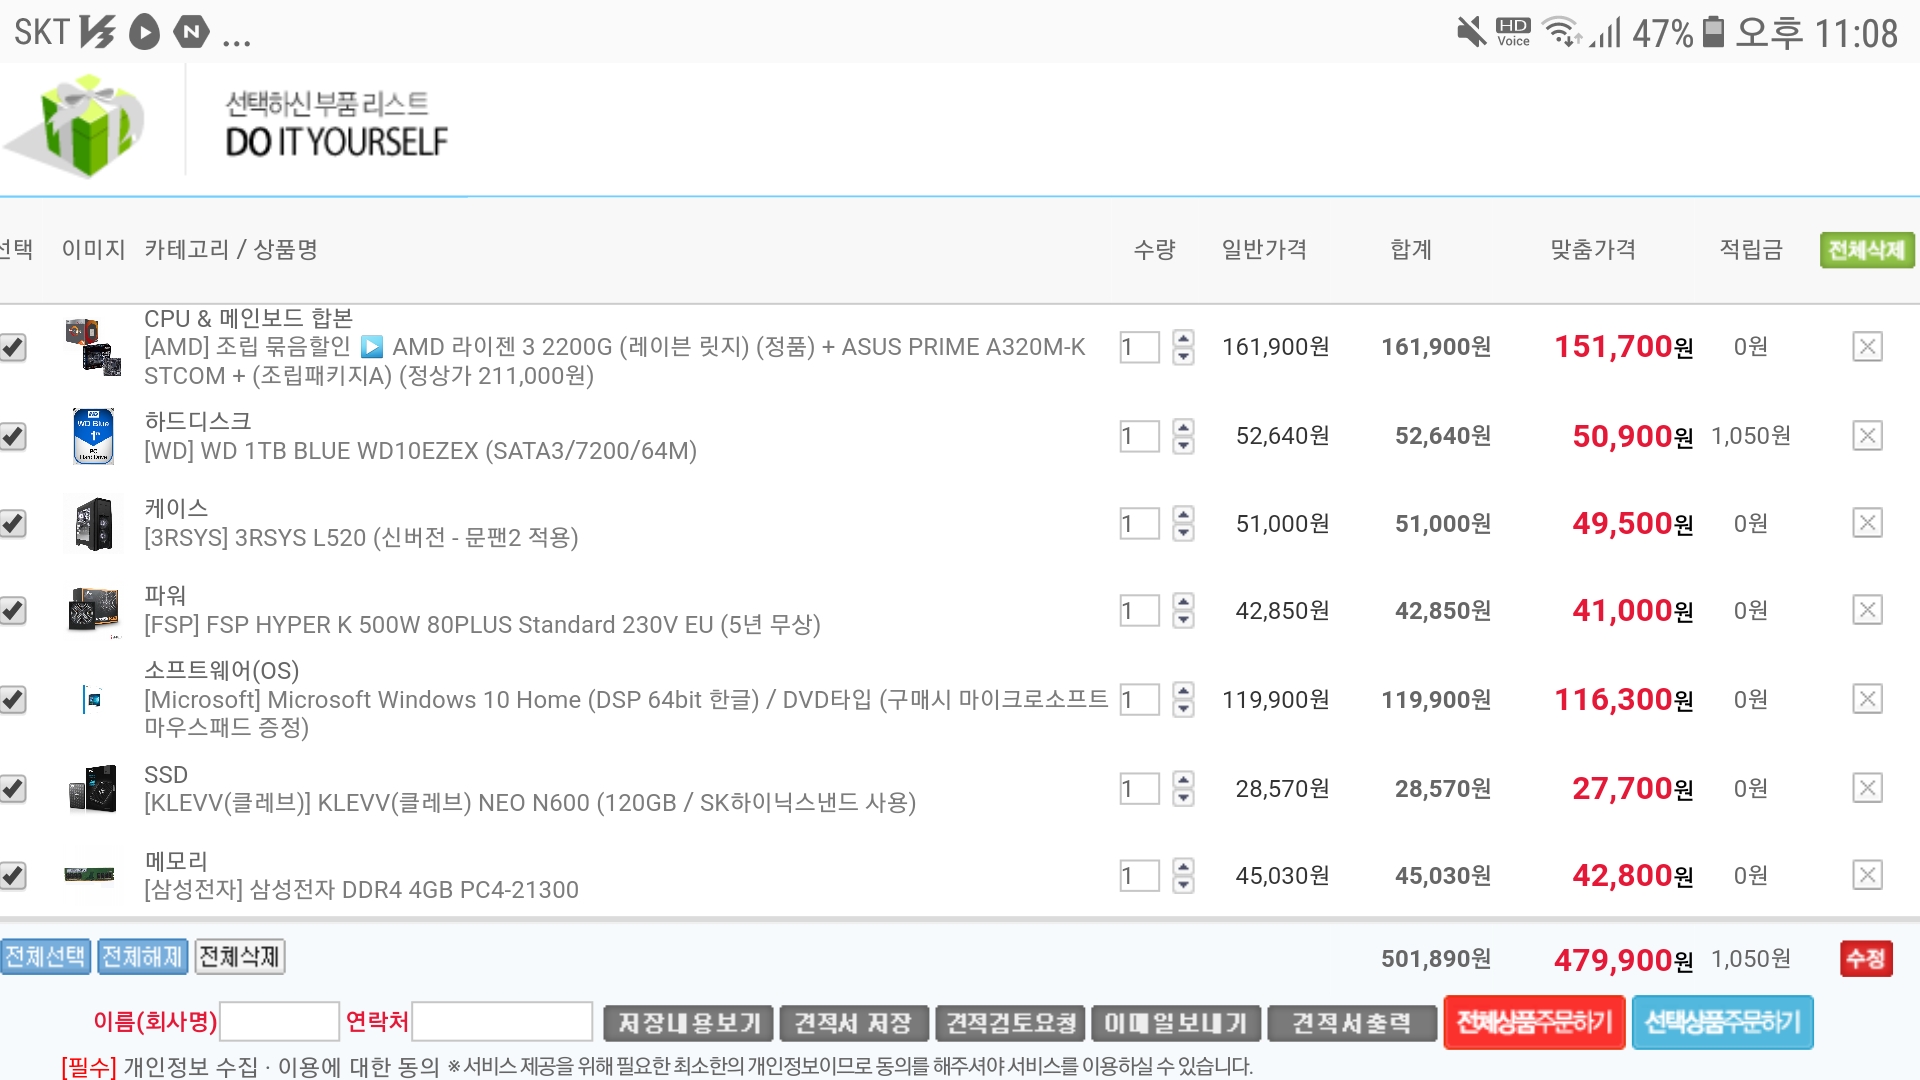Remove the 삼성전자 DDR4 4GB memory row
Screen dimensions: 1920x1080
pyautogui.click(x=1867, y=875)
